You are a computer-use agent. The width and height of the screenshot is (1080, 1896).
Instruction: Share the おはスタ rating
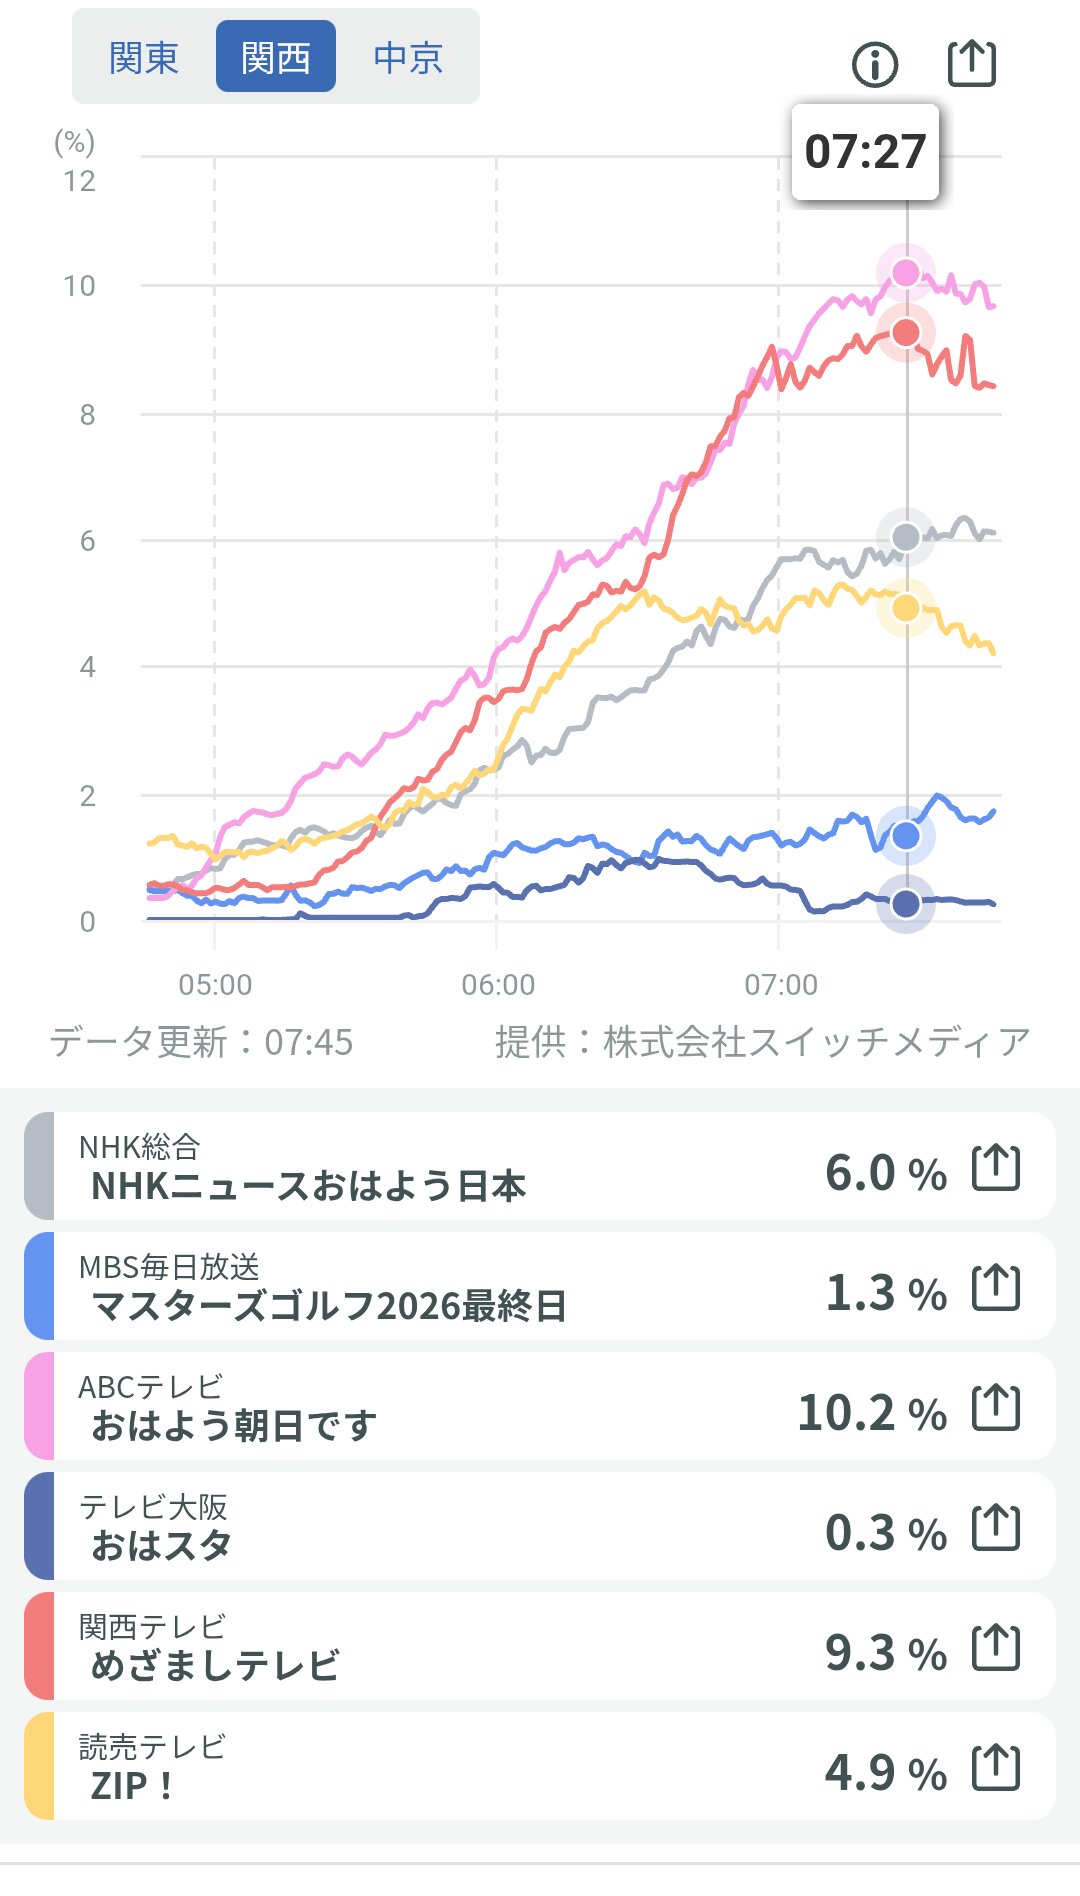(996, 1528)
